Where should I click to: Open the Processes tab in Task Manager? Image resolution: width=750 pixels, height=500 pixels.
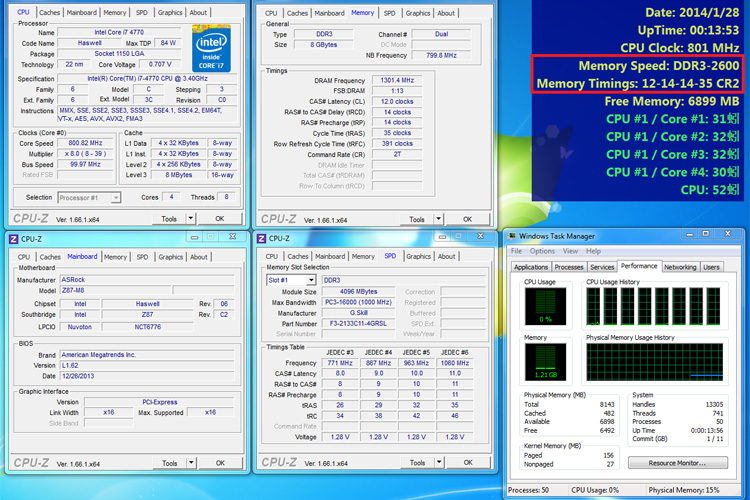tap(569, 267)
